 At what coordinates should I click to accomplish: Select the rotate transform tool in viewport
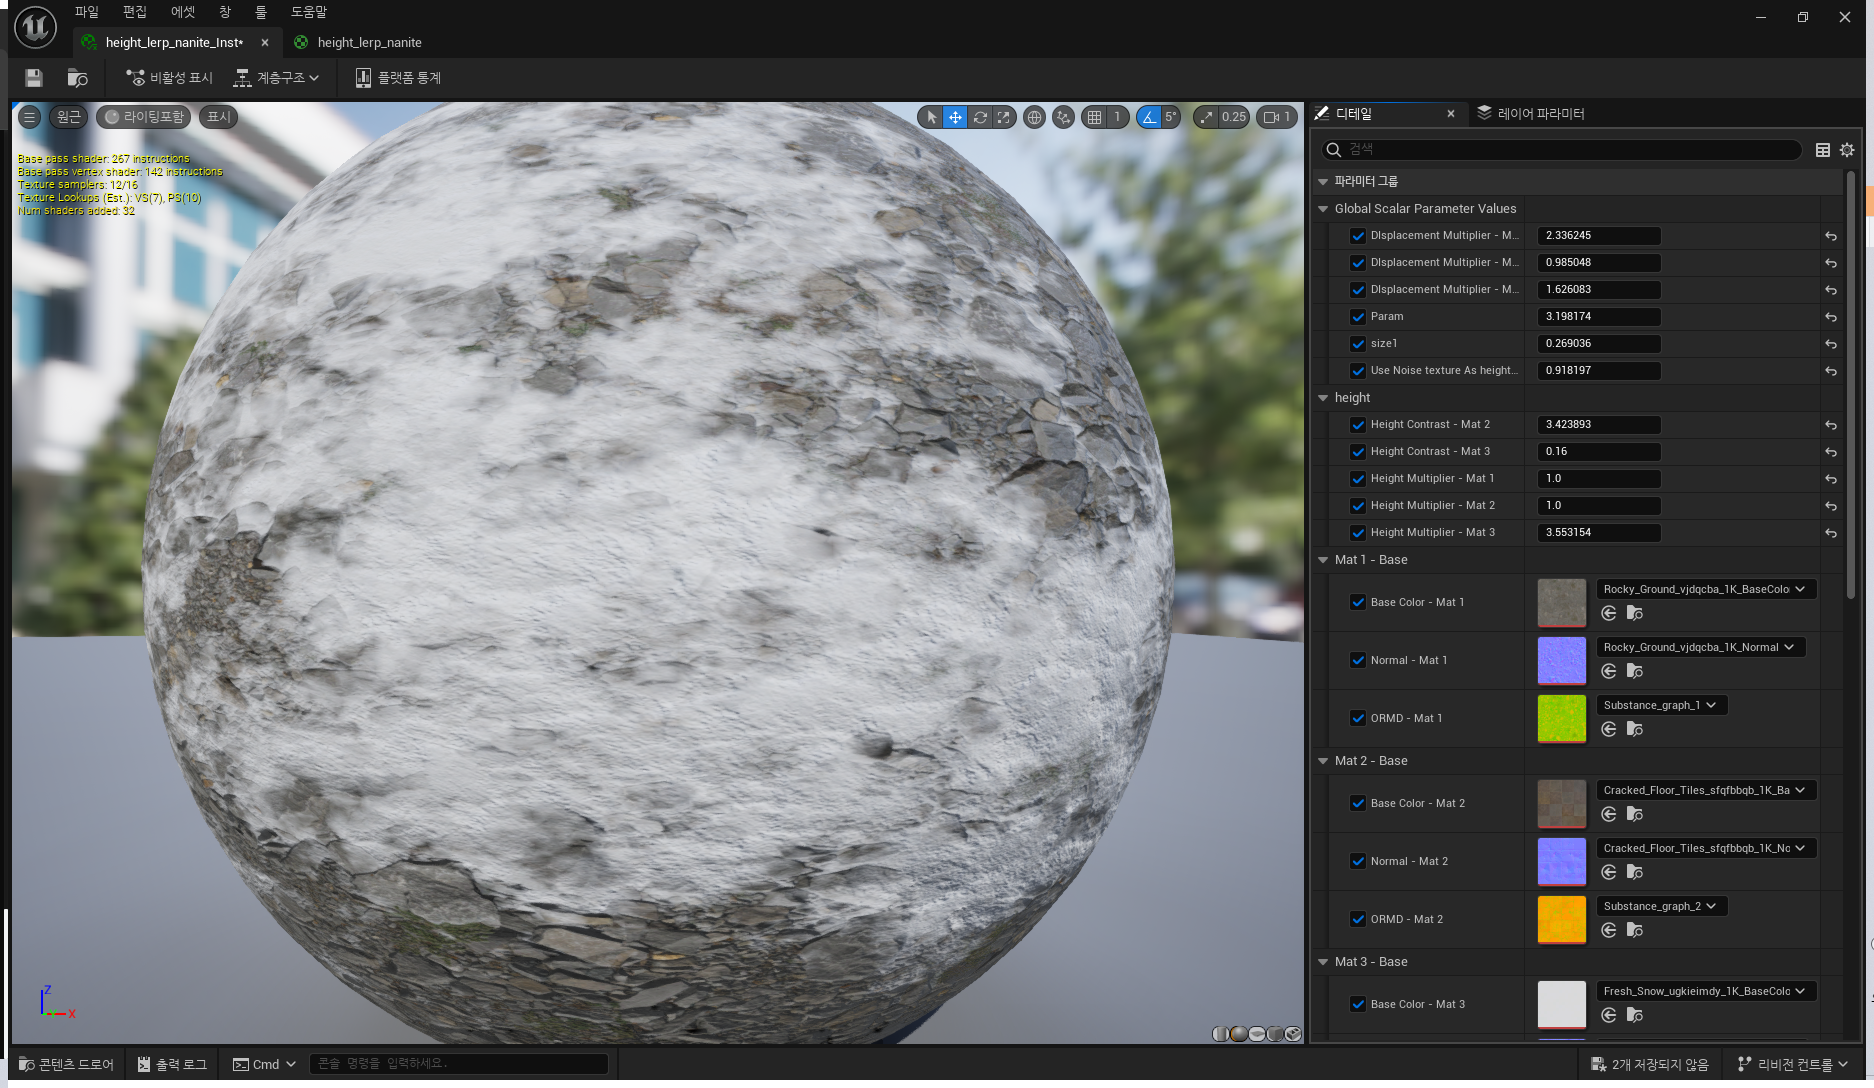(980, 117)
